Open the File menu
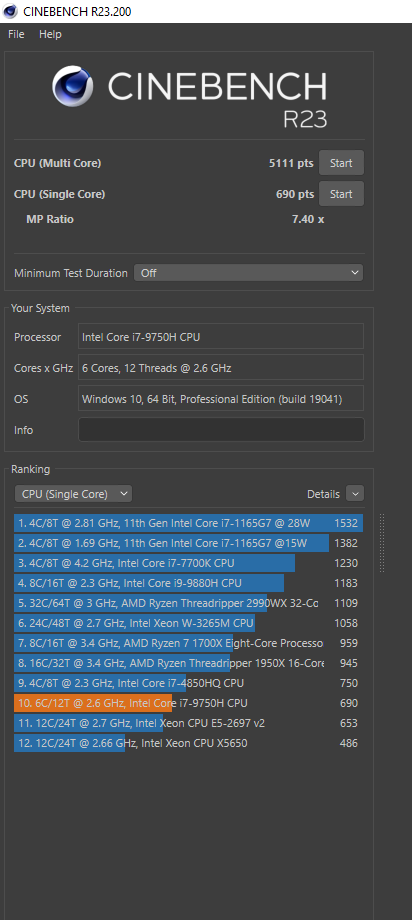 (16, 35)
